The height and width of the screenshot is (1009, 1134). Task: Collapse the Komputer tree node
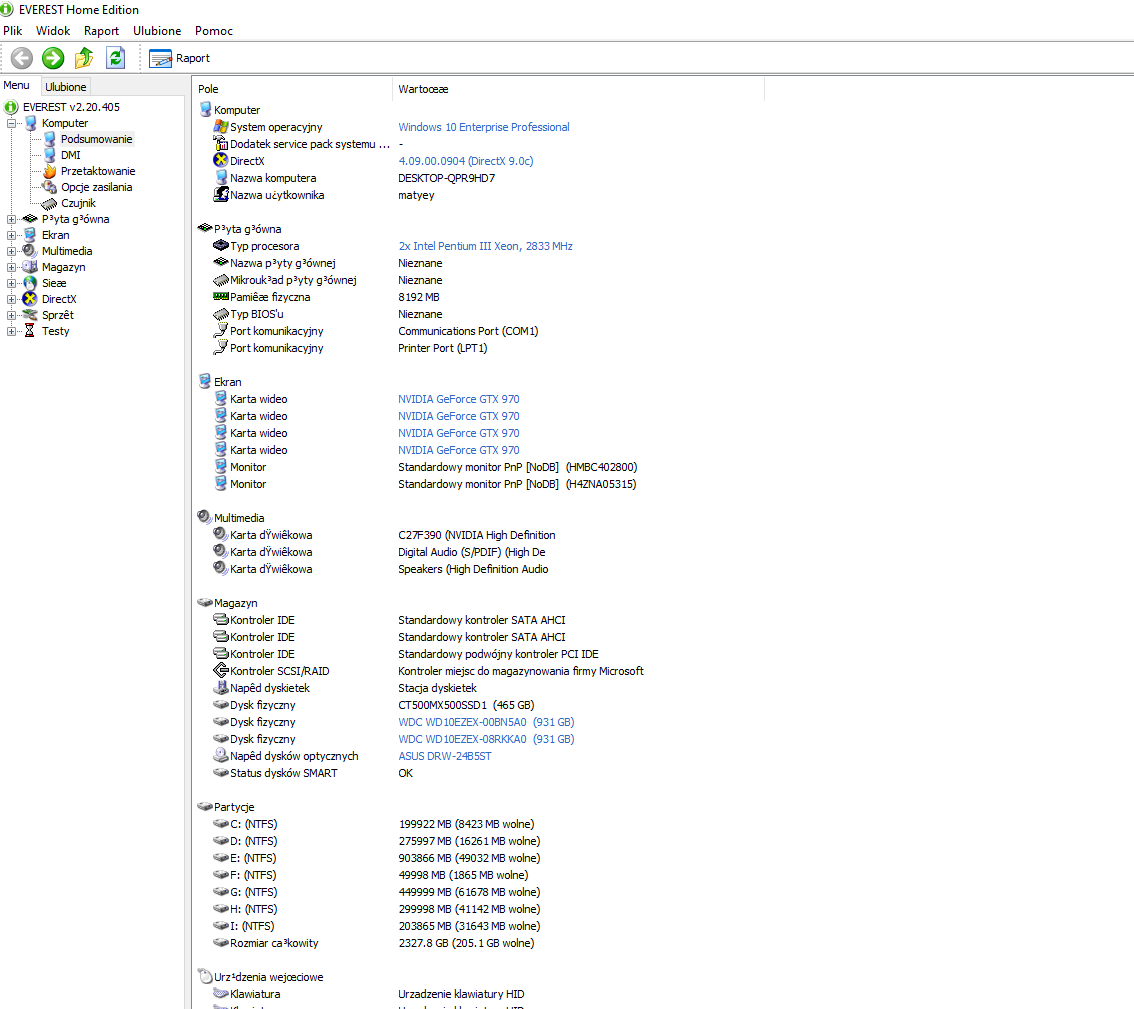[12, 124]
